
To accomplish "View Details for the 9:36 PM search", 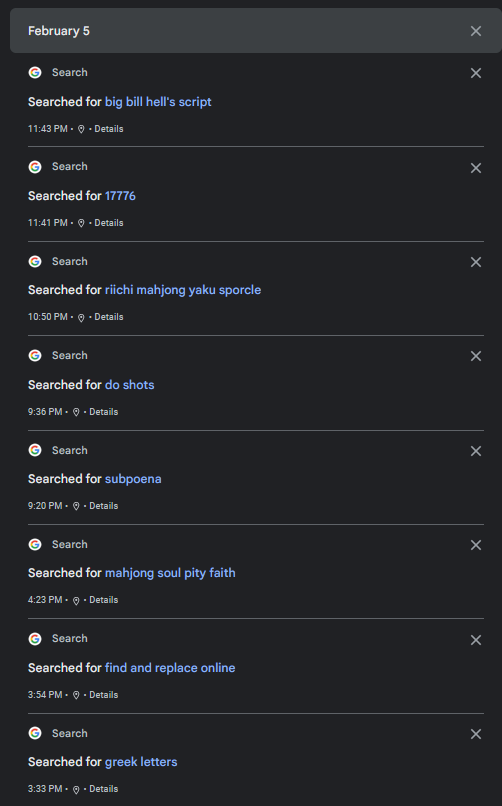I will coord(103,412).
